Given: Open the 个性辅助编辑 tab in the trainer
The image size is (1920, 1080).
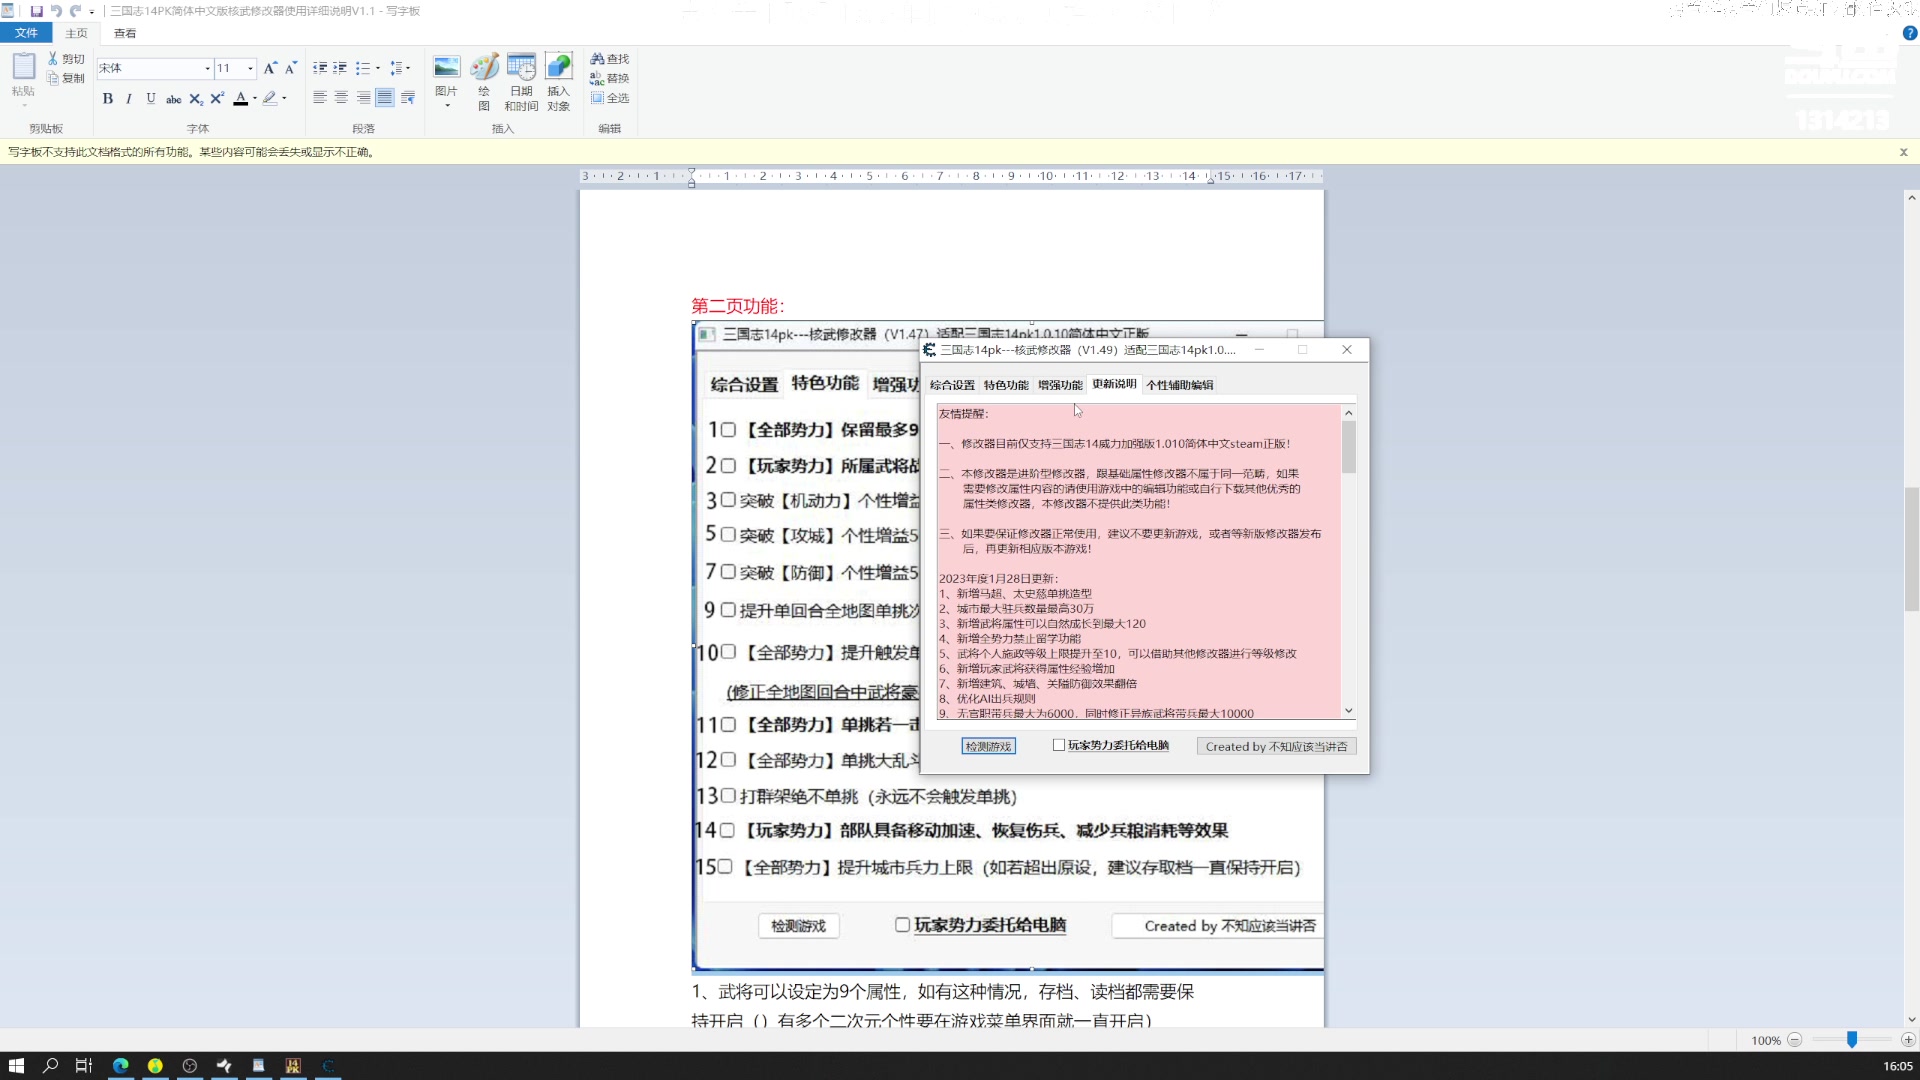Looking at the screenshot, I should pos(1180,385).
